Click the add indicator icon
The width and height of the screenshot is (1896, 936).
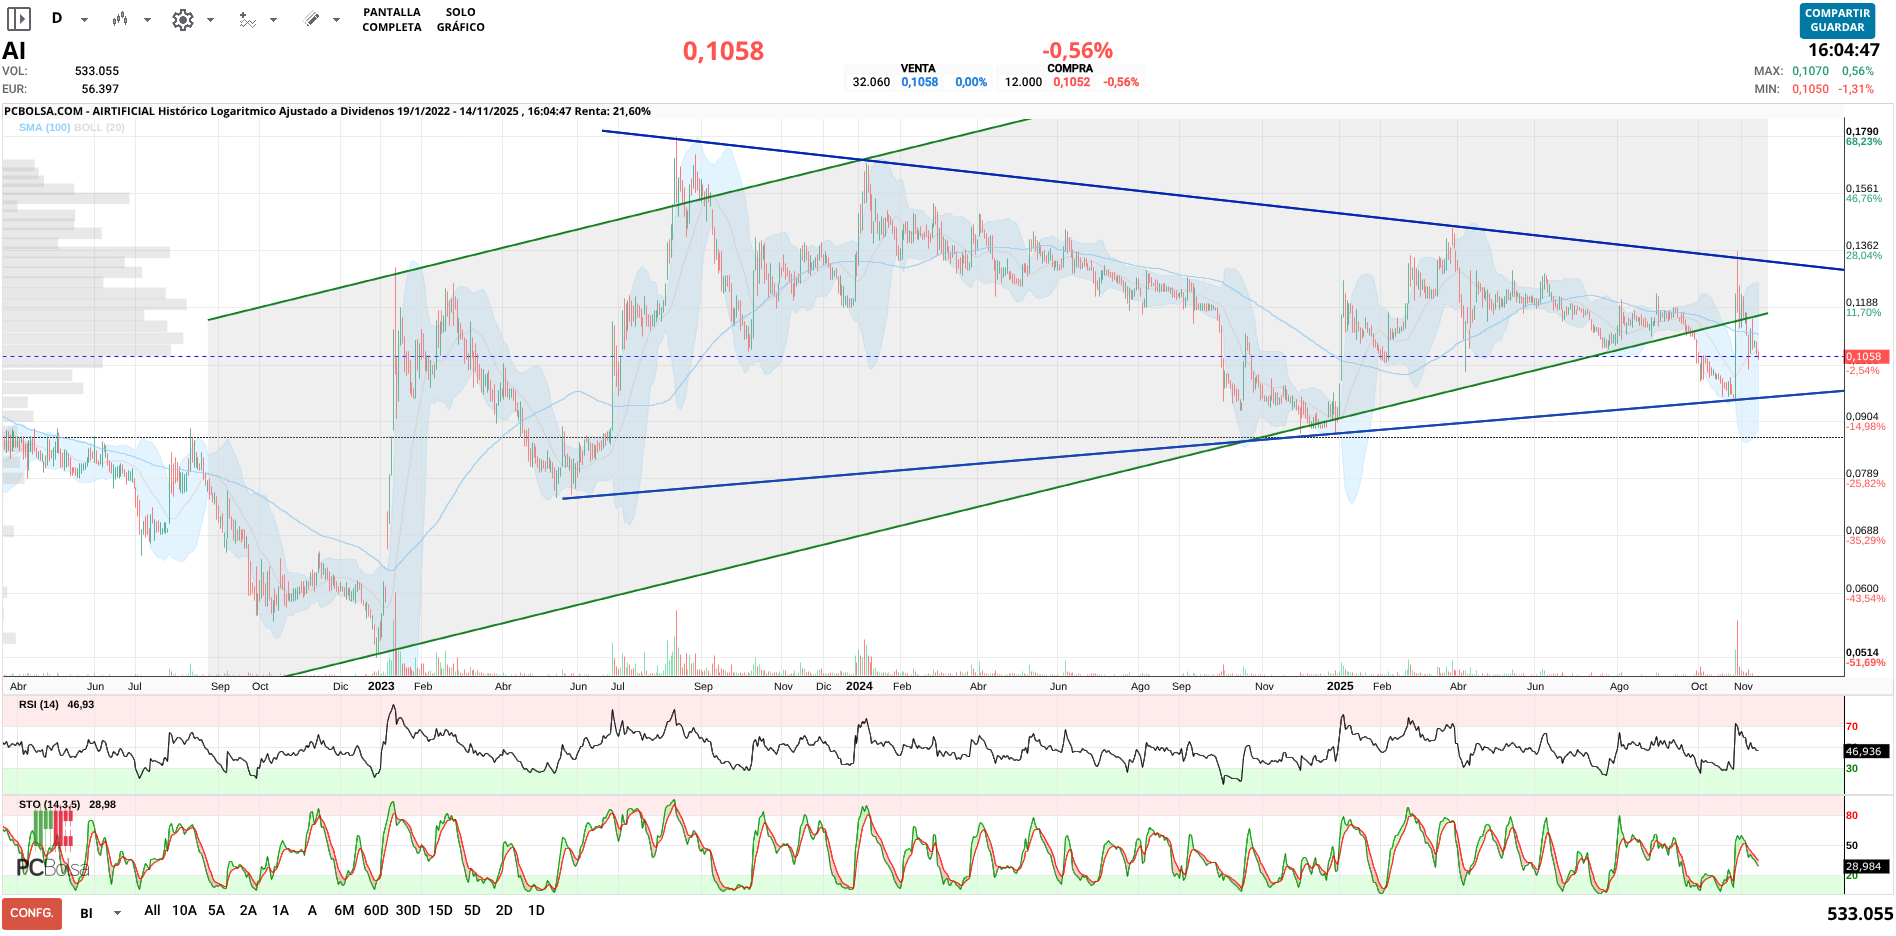click(247, 20)
